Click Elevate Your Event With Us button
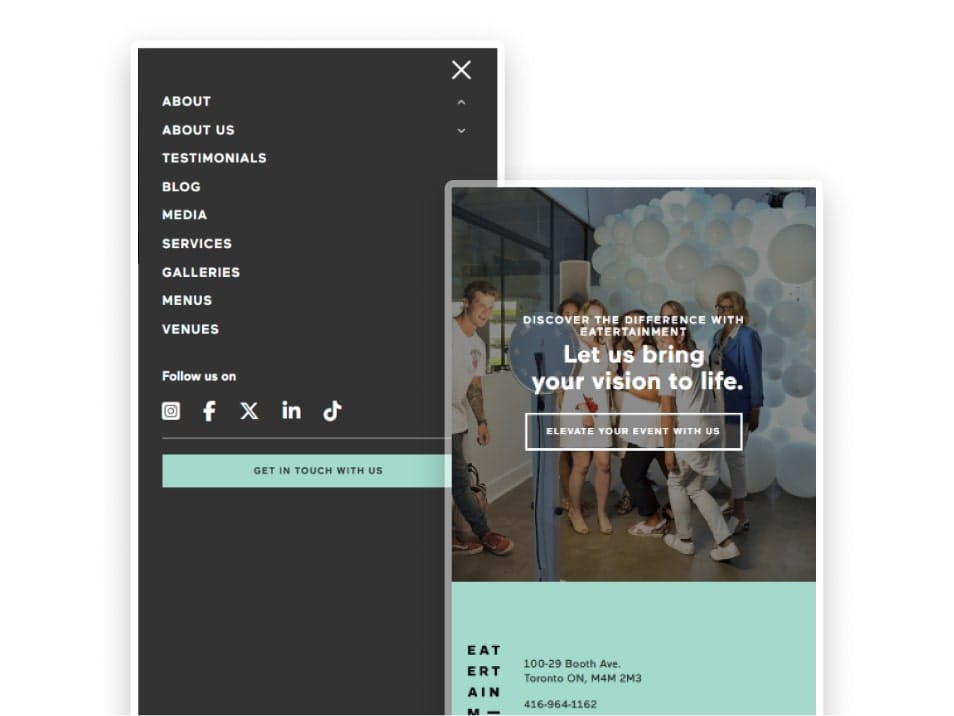 [633, 431]
